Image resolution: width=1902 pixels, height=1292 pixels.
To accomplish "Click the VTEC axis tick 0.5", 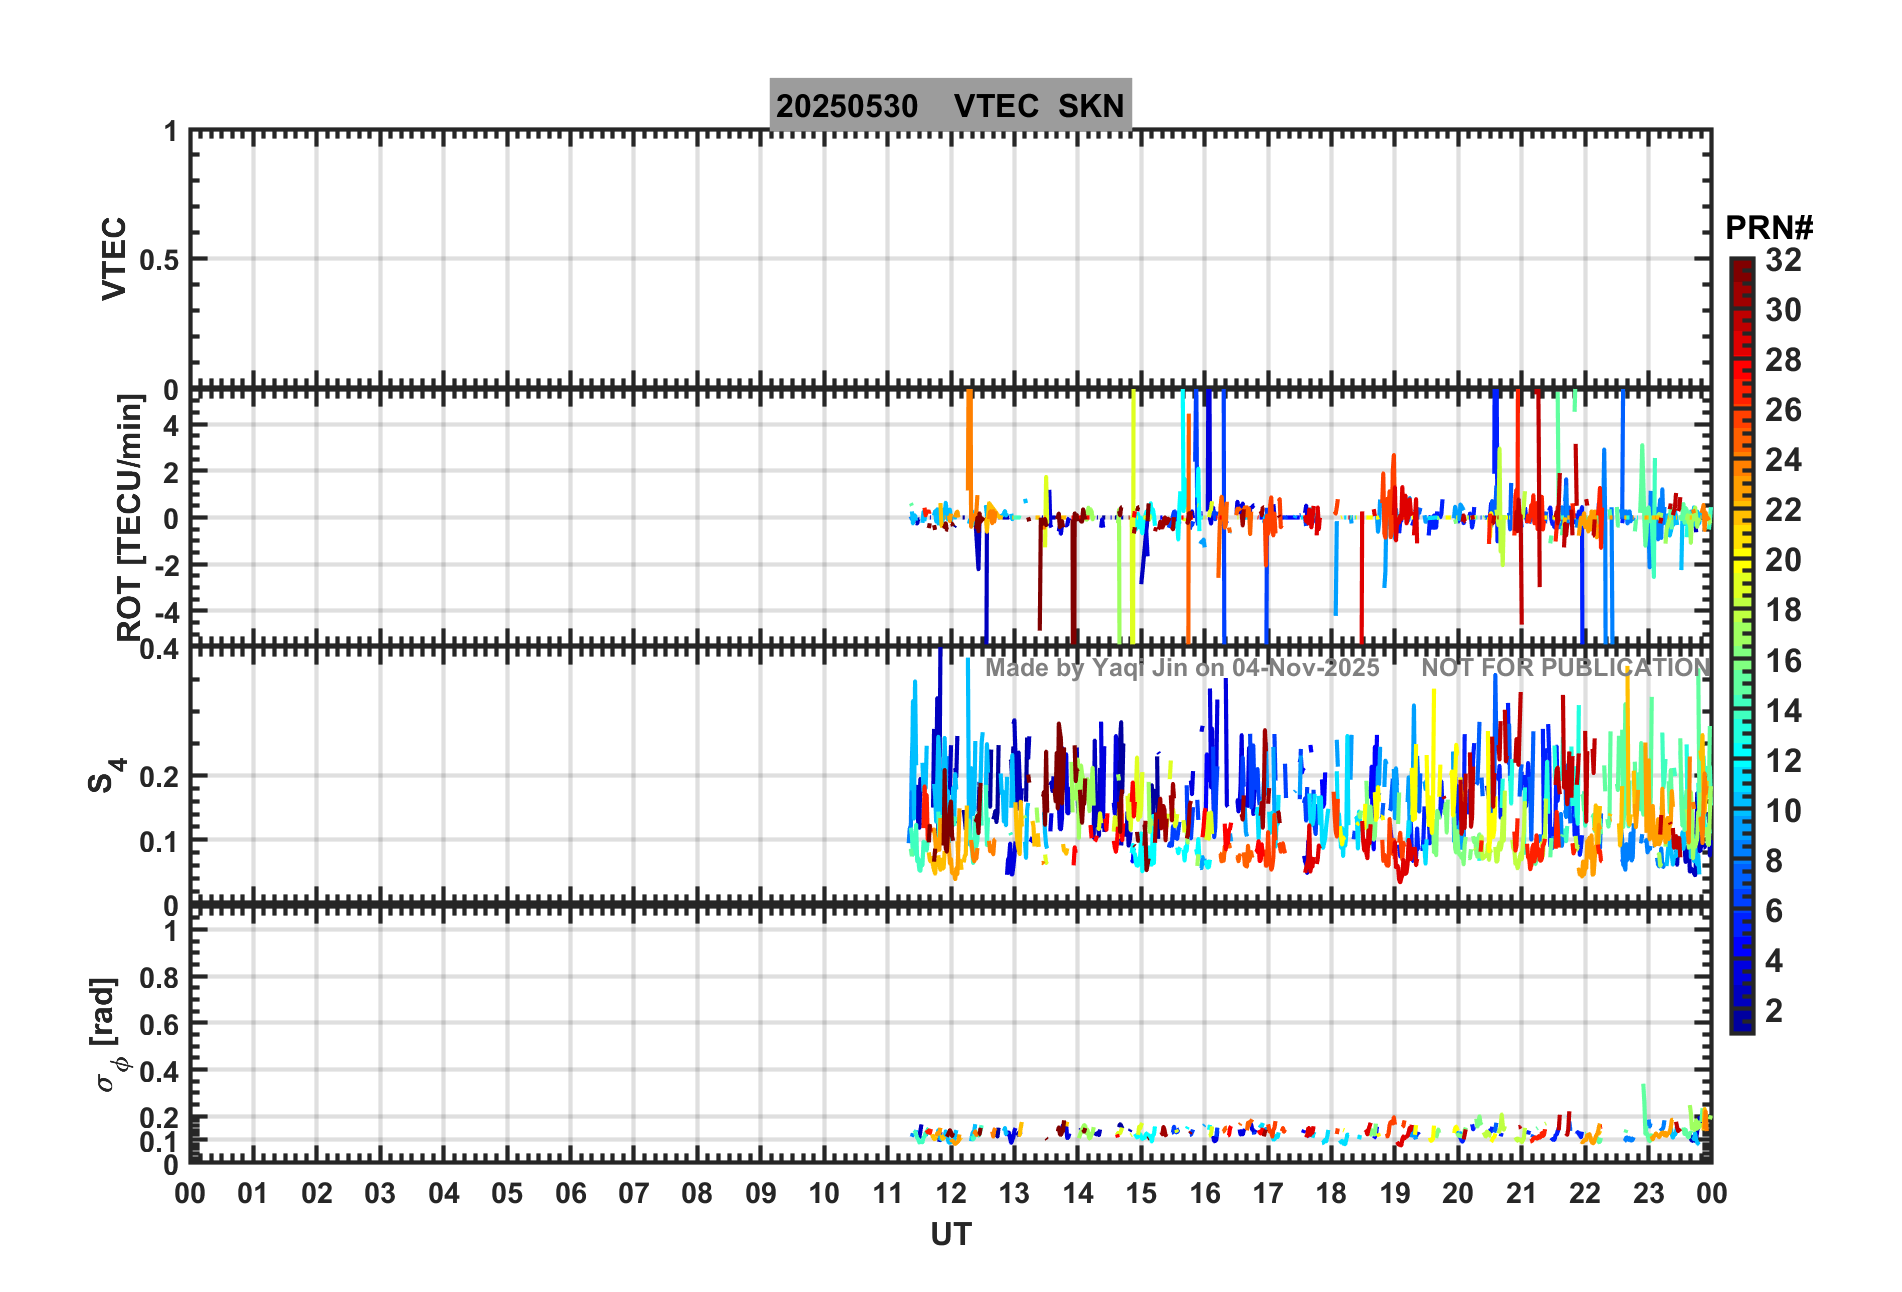I will 159,260.
